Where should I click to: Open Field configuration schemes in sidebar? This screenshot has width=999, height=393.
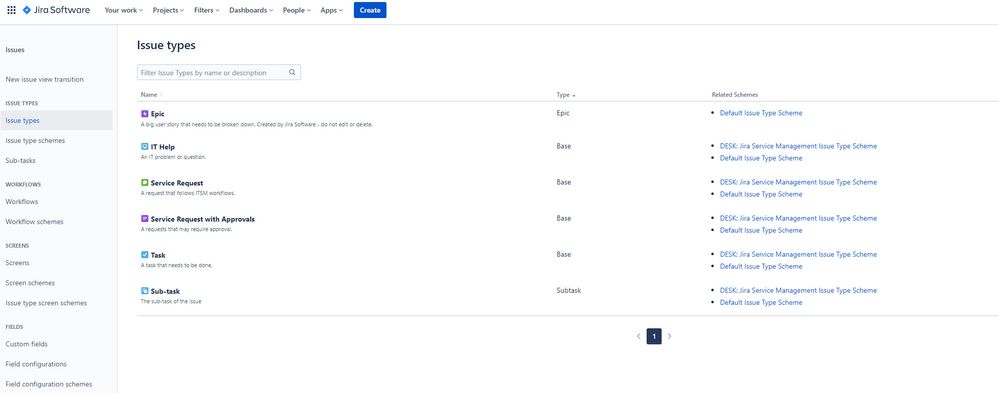coord(48,385)
